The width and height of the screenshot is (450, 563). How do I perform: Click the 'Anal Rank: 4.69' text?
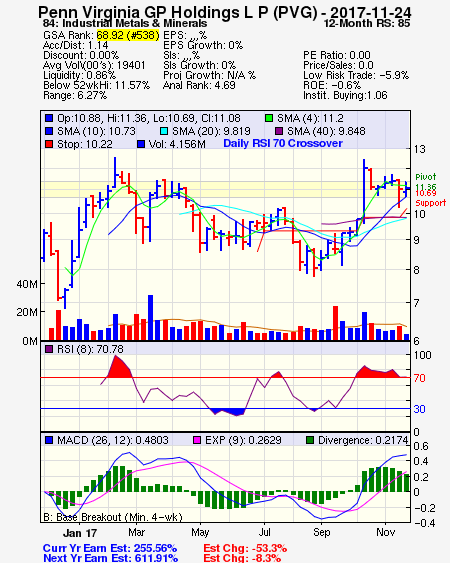pyautogui.click(x=199, y=85)
